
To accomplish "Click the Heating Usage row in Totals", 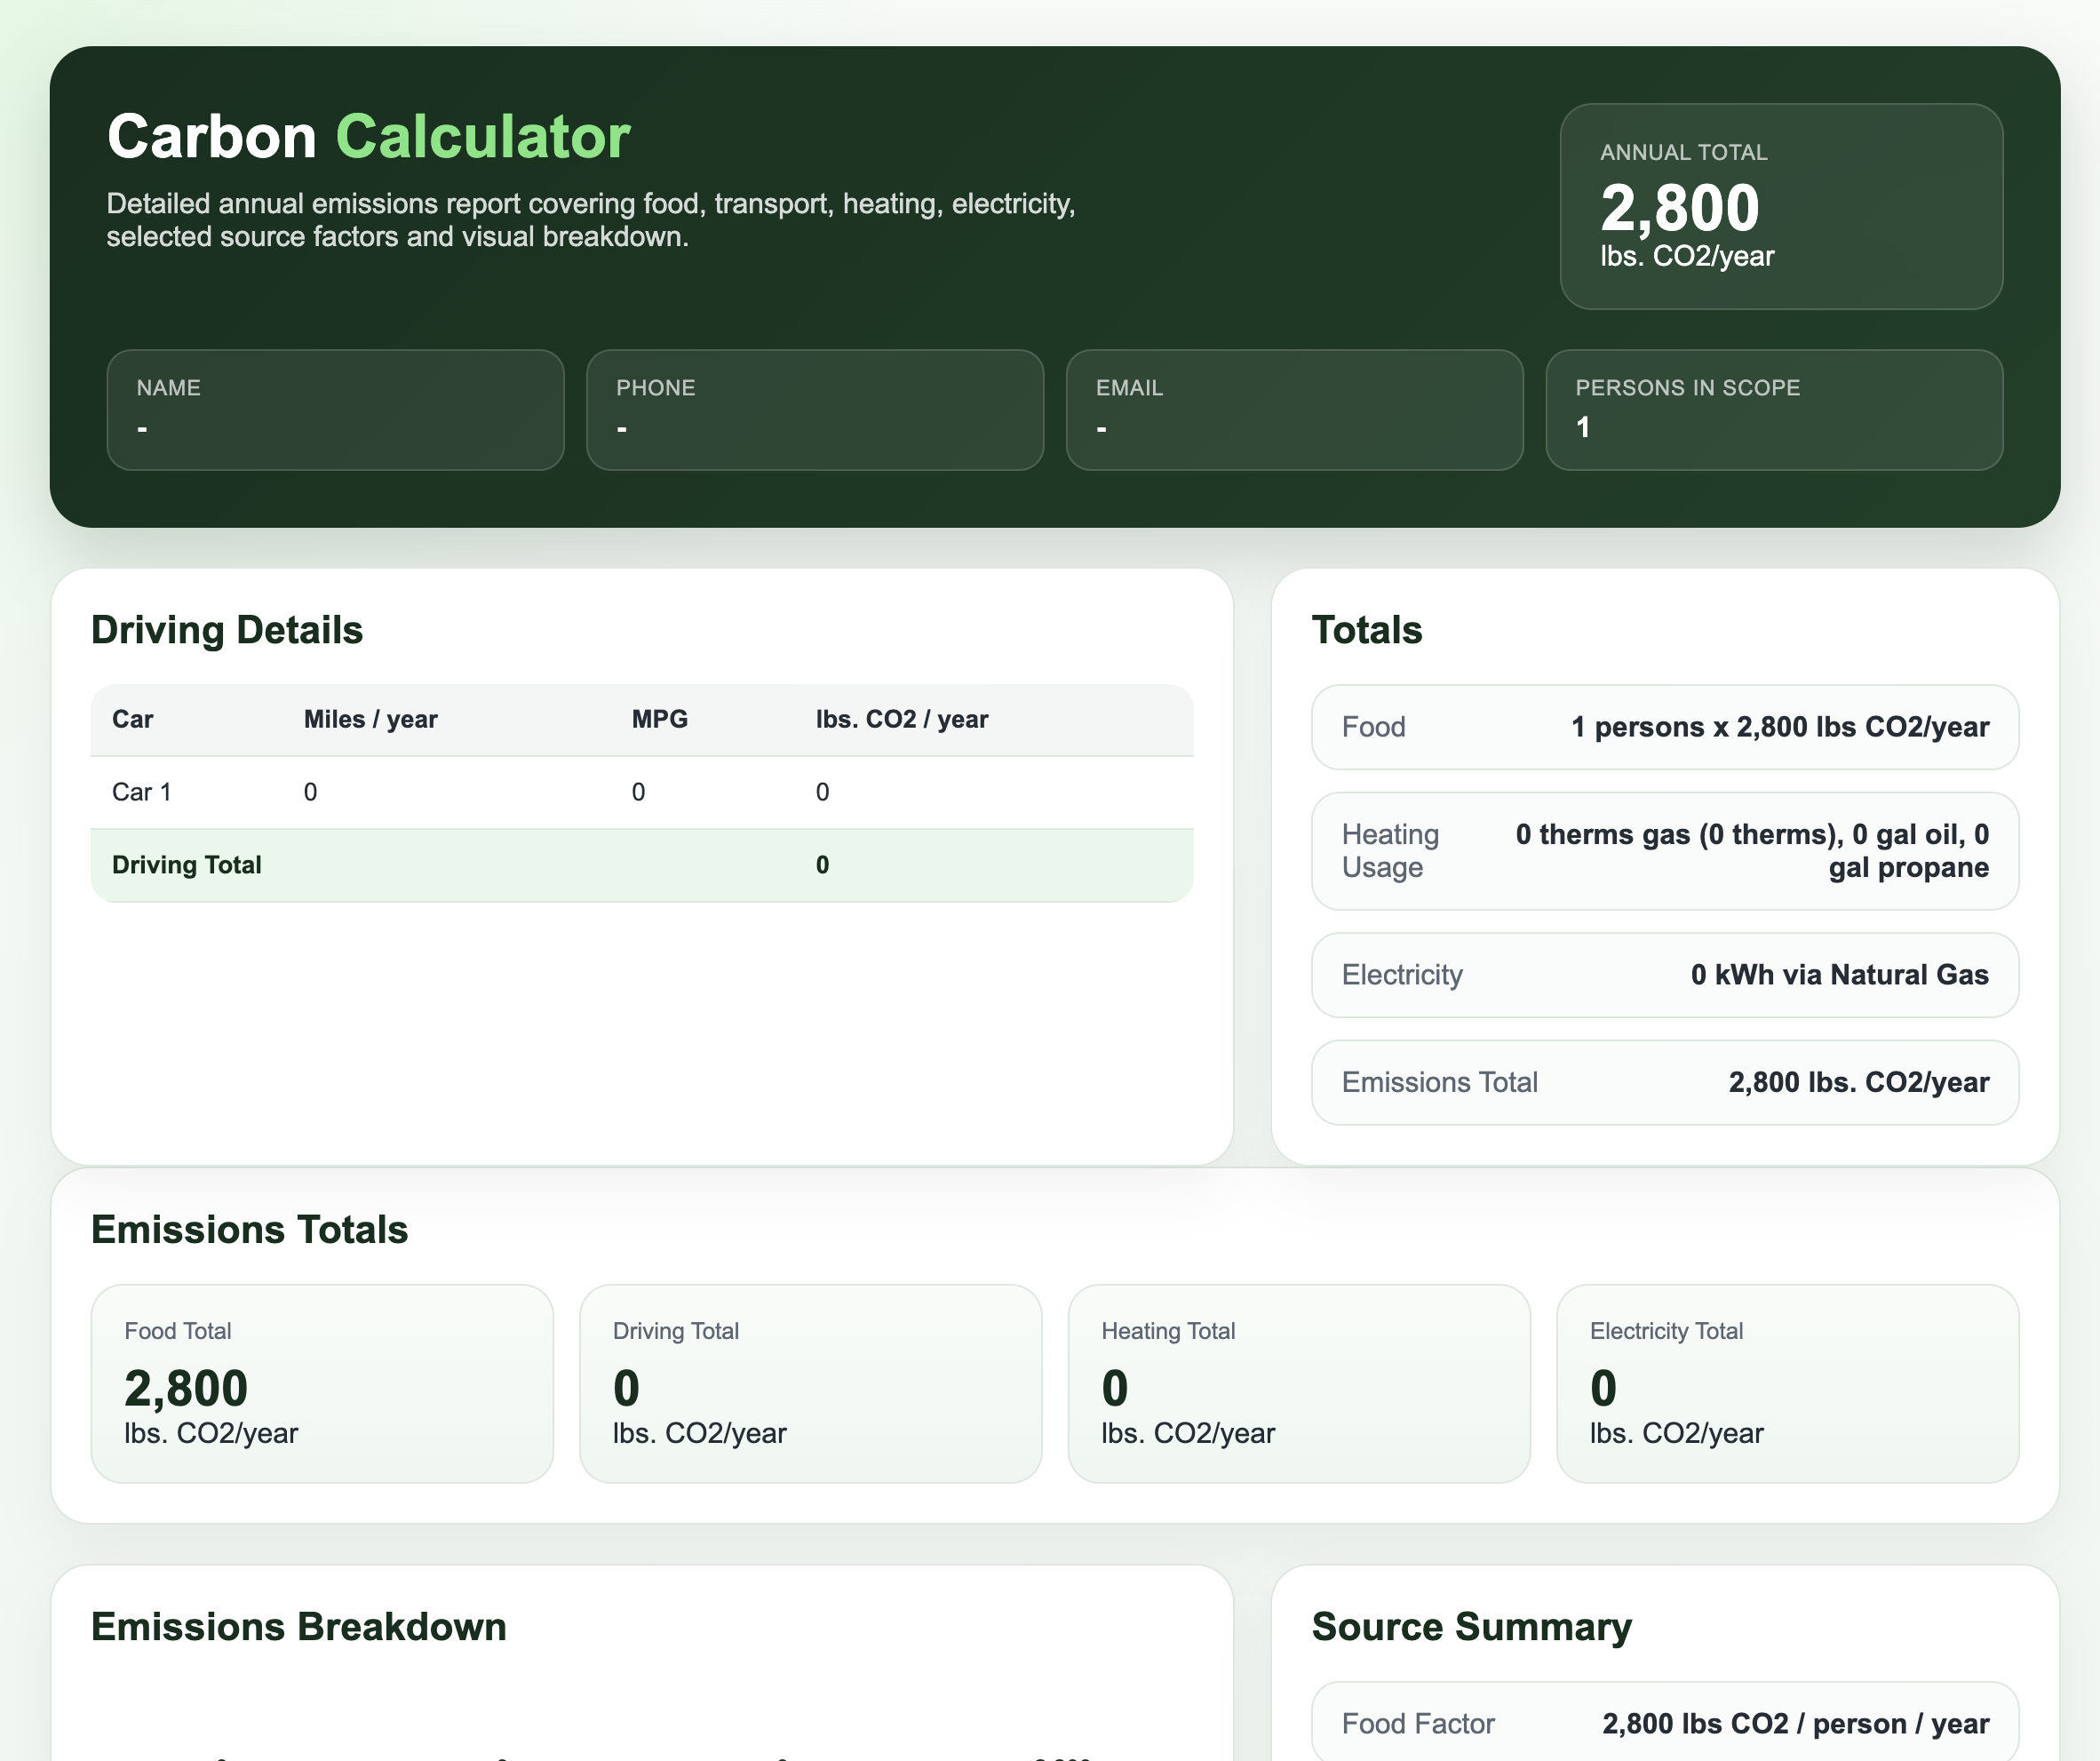I will click(x=1664, y=851).
